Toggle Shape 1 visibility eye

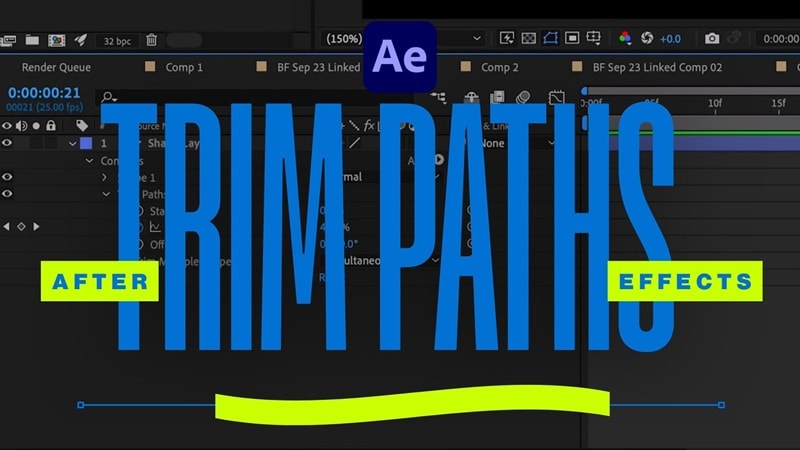tap(7, 177)
